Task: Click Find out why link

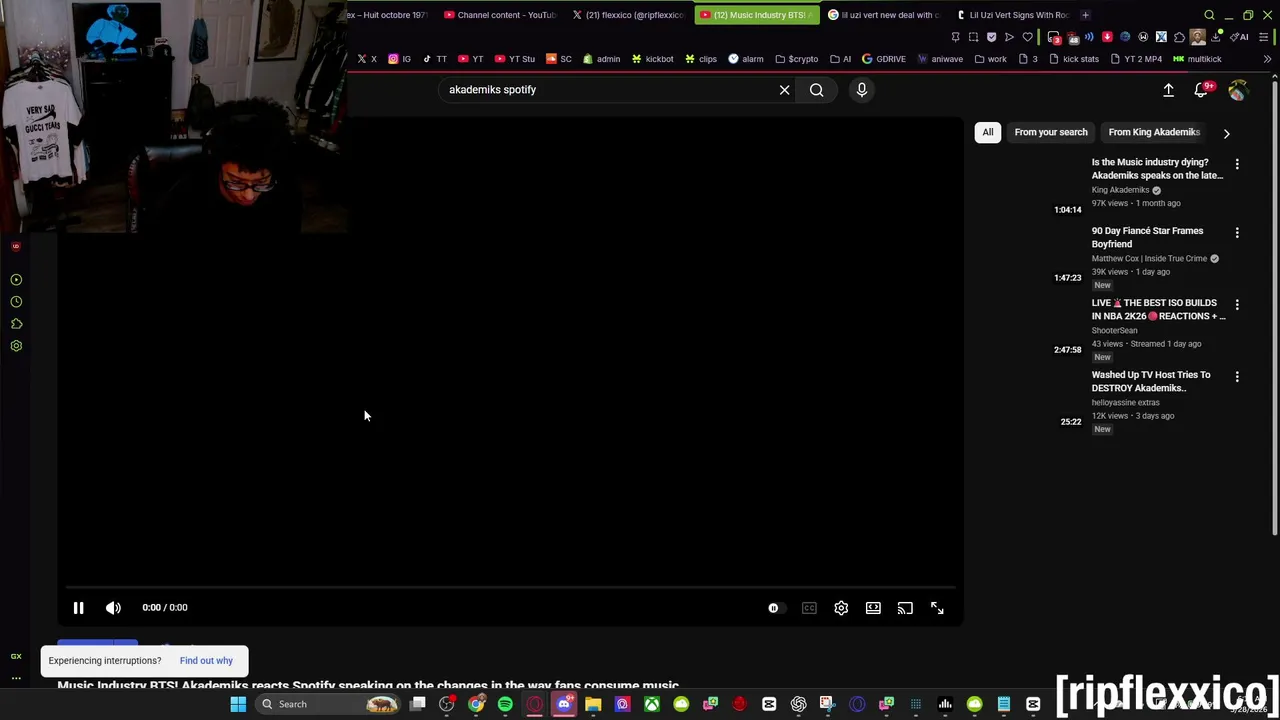Action: coord(206,660)
